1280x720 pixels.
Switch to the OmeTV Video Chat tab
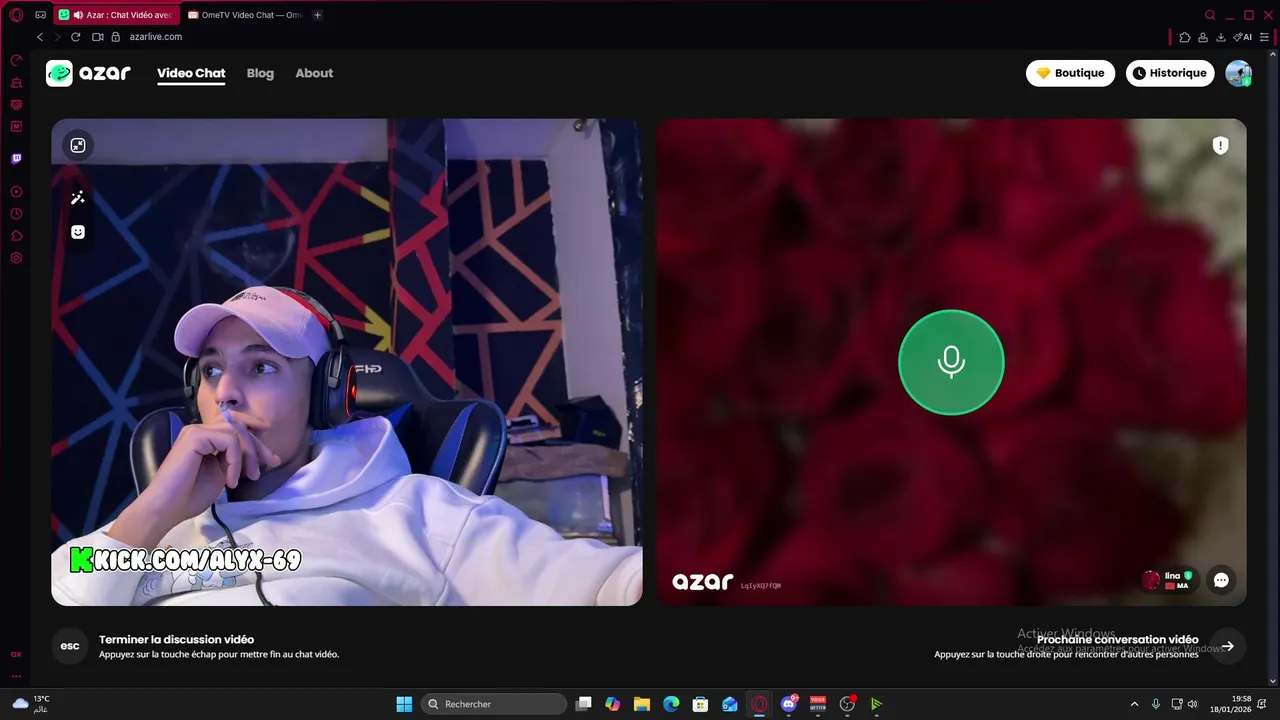pos(245,15)
